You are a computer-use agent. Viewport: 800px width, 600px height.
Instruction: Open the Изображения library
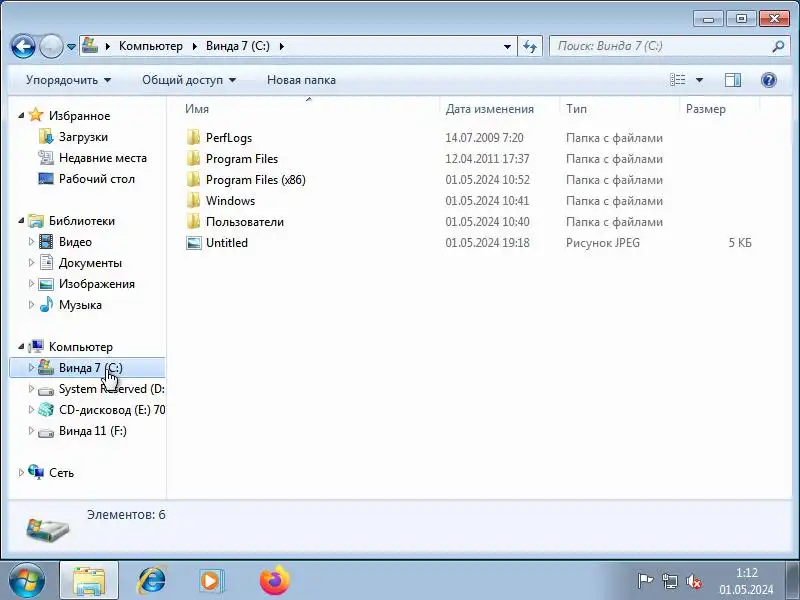[x=96, y=284]
